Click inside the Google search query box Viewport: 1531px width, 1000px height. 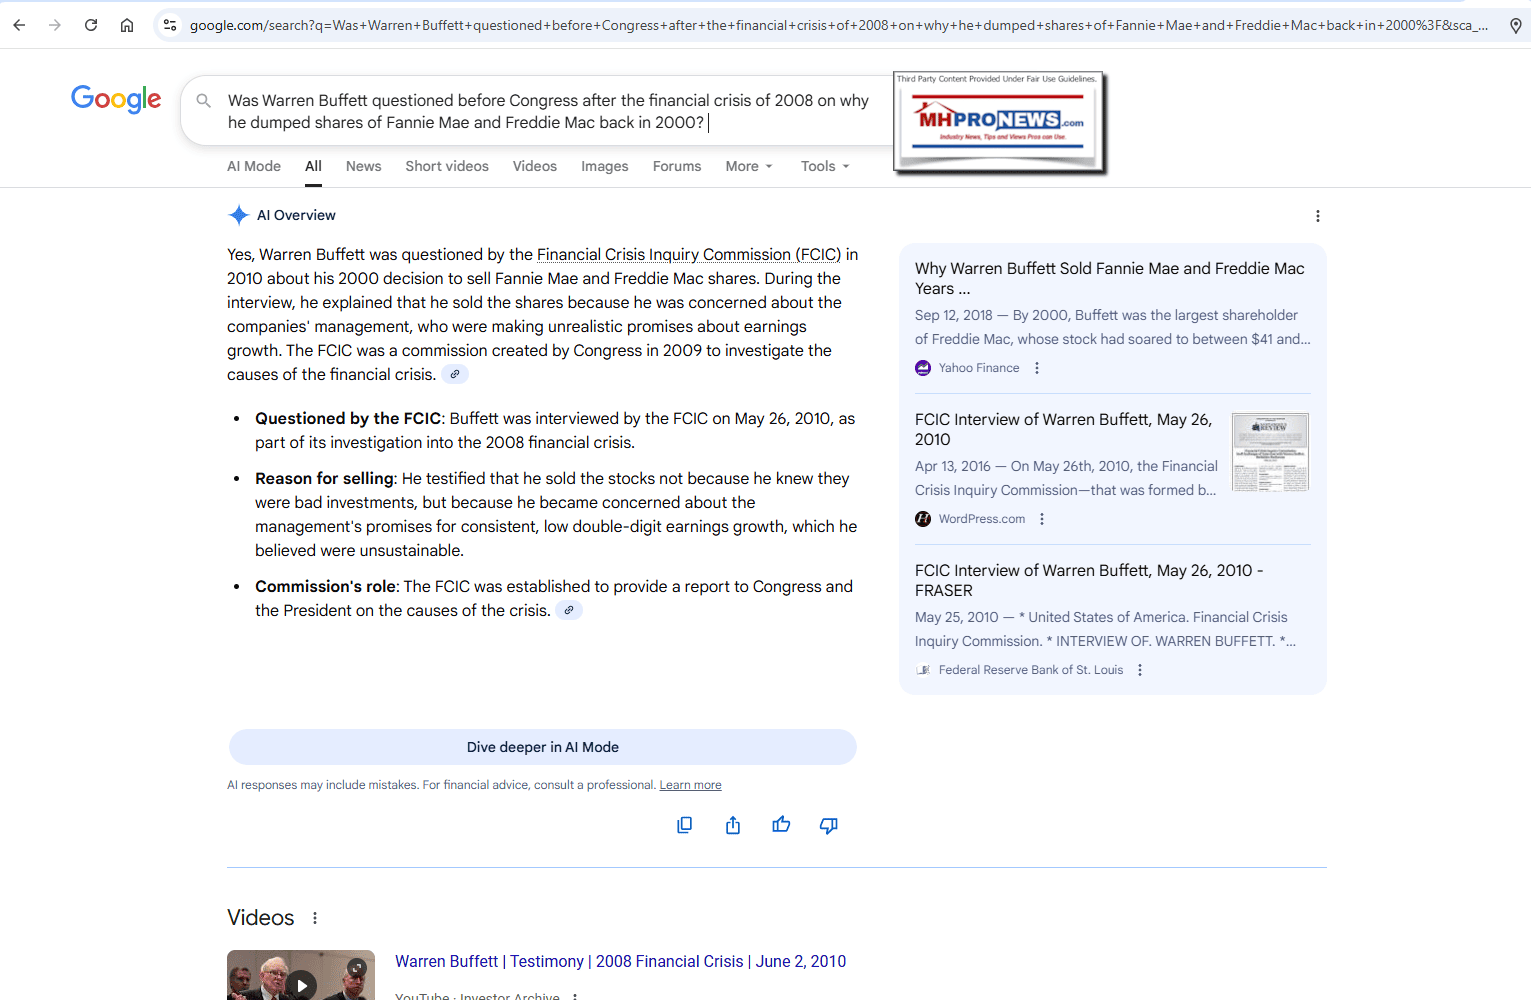[548, 111]
